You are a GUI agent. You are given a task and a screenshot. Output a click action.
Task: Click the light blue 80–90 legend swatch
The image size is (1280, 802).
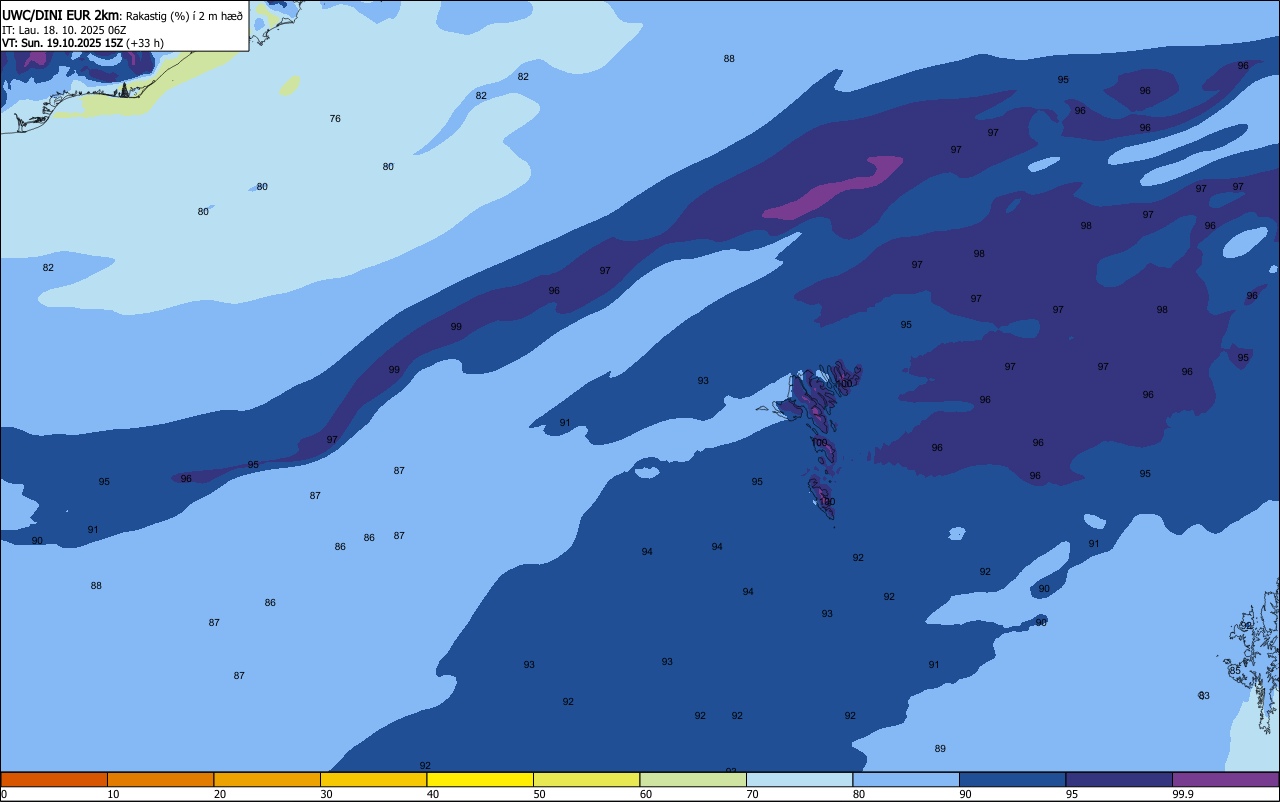(906, 779)
